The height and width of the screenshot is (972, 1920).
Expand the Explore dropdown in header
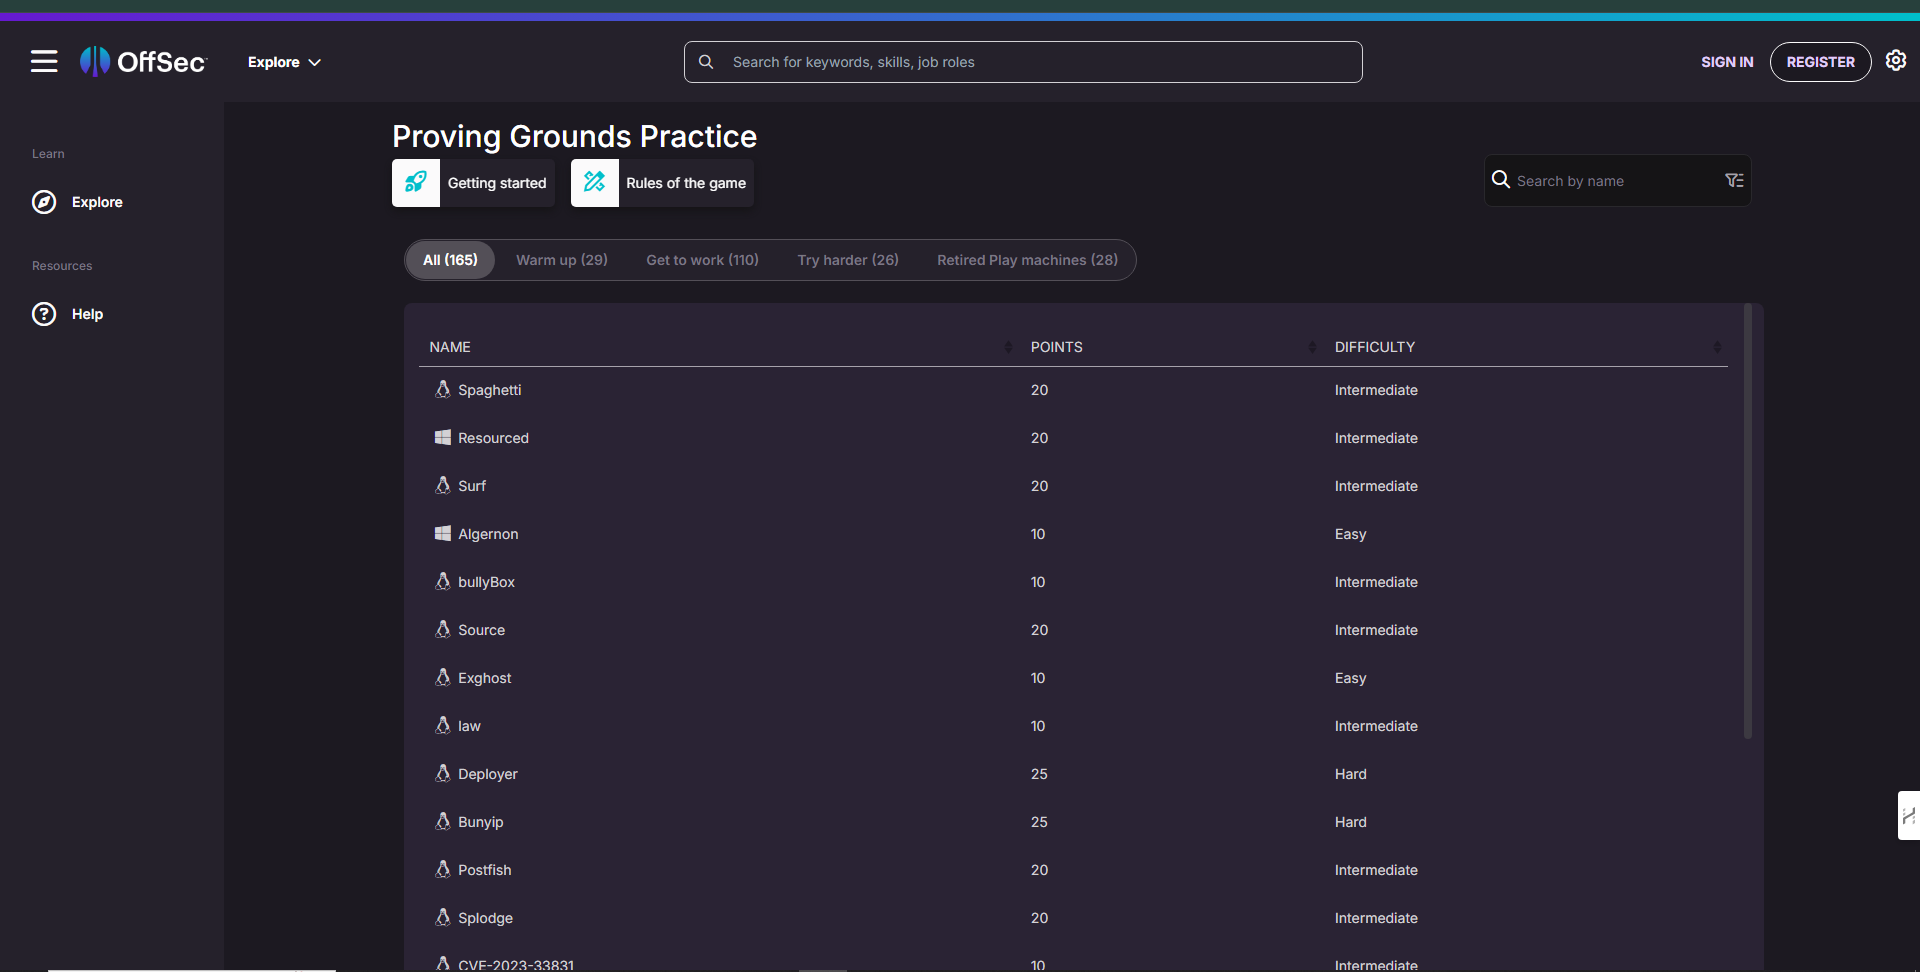(x=284, y=62)
